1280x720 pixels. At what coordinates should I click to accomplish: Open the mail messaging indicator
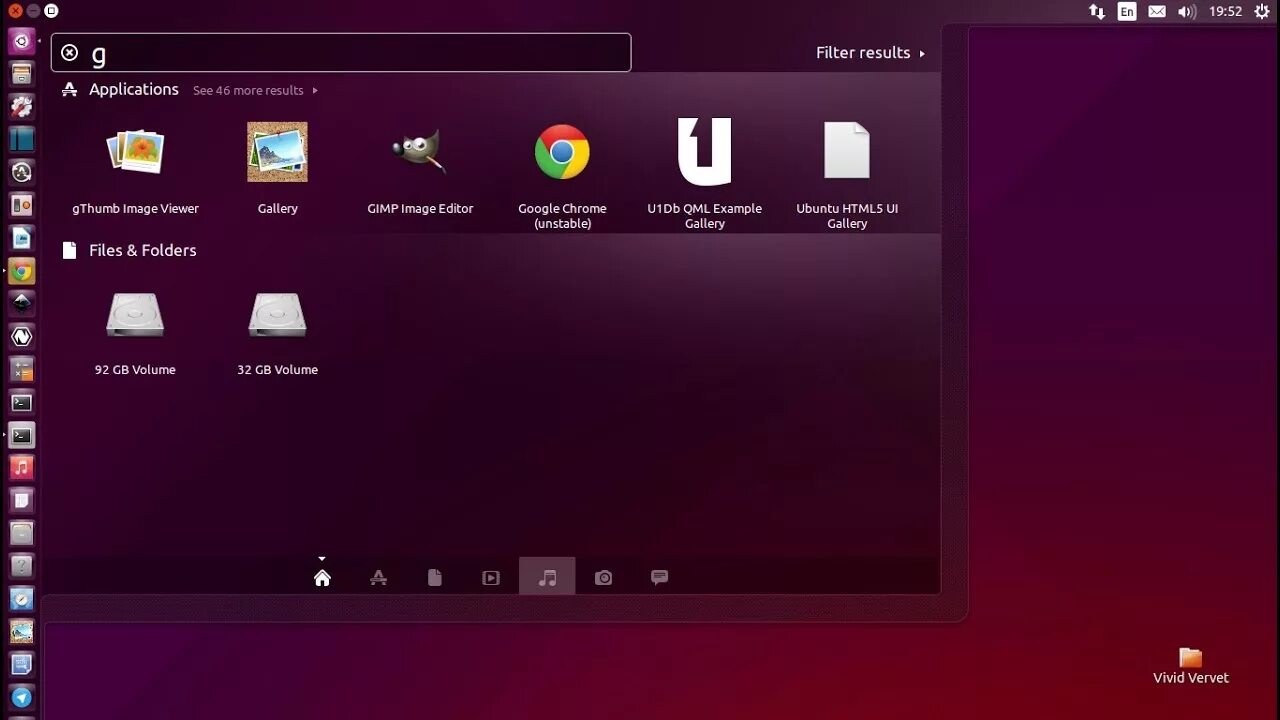[1157, 12]
